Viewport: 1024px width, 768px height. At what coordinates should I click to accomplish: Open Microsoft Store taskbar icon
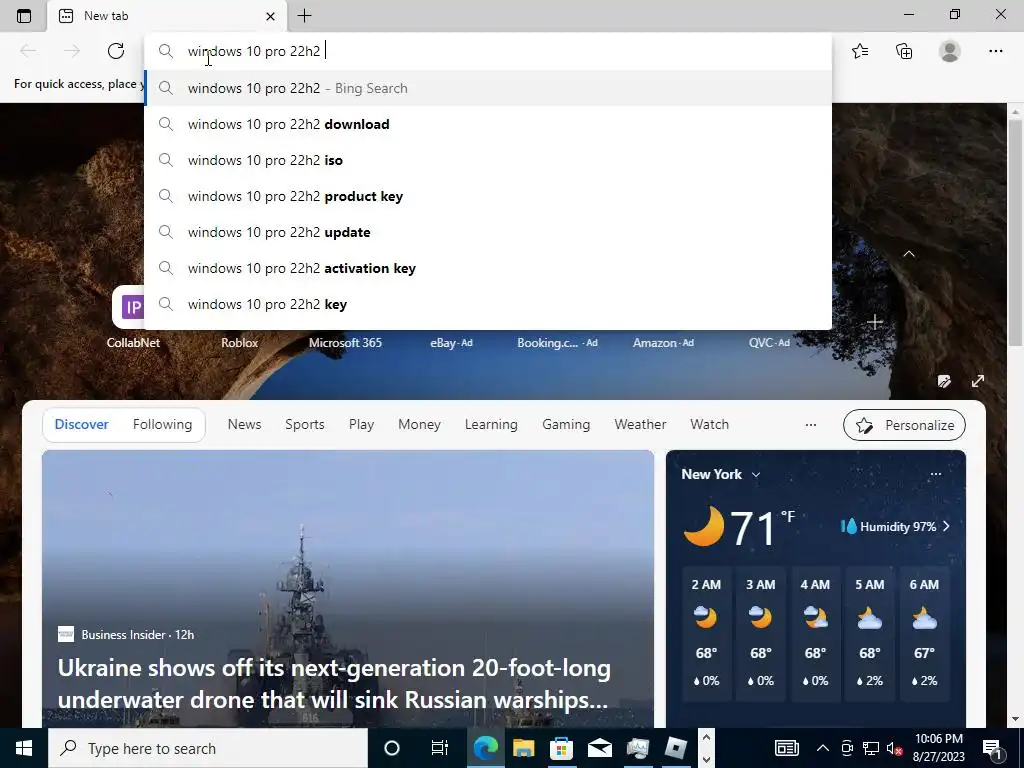(x=561, y=748)
